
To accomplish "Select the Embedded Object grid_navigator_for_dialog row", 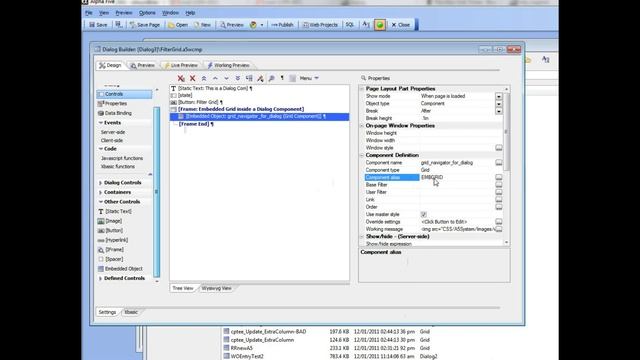I will (x=260, y=117).
